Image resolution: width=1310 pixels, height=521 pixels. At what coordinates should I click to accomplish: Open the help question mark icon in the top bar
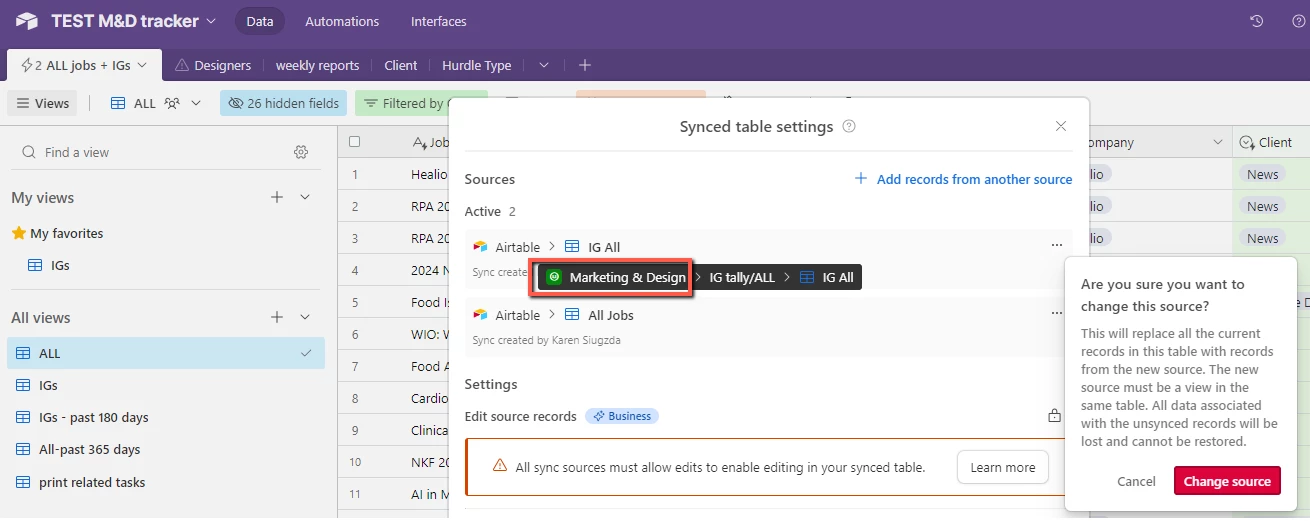tap(1298, 21)
